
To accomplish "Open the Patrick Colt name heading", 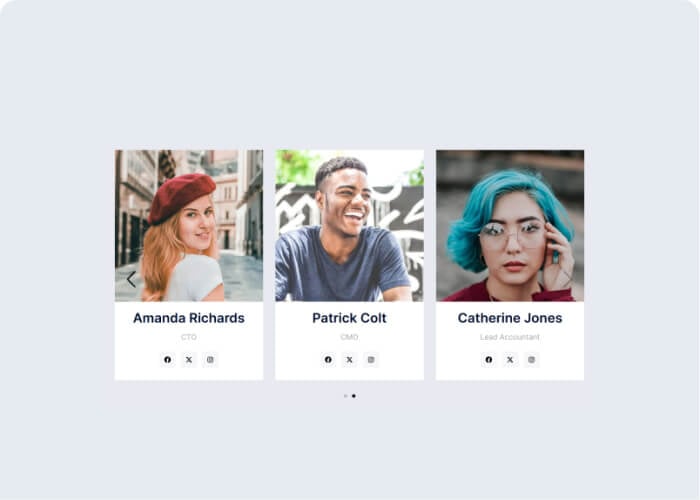I will [350, 318].
